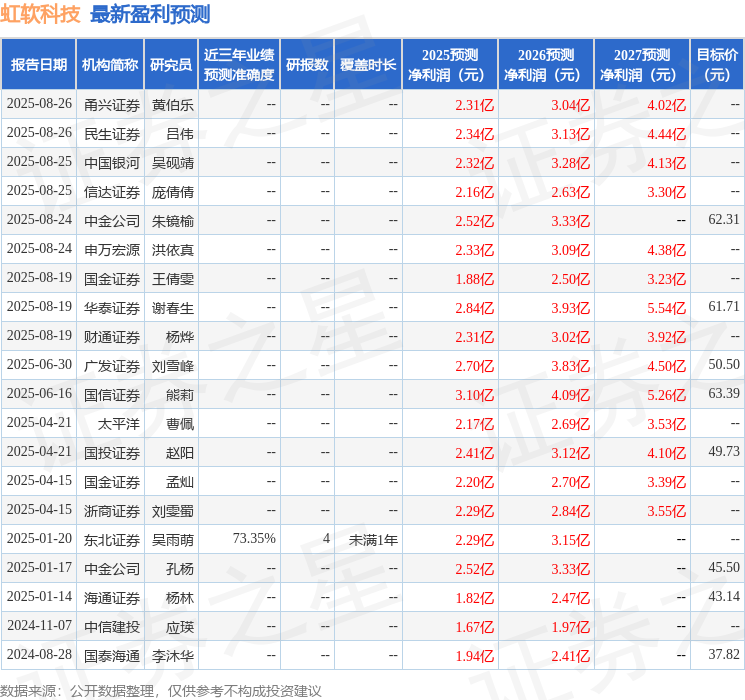This screenshot has height=700, width=745.
Task: Click the 1.67亿 profit forecast
Action: coord(475,627)
